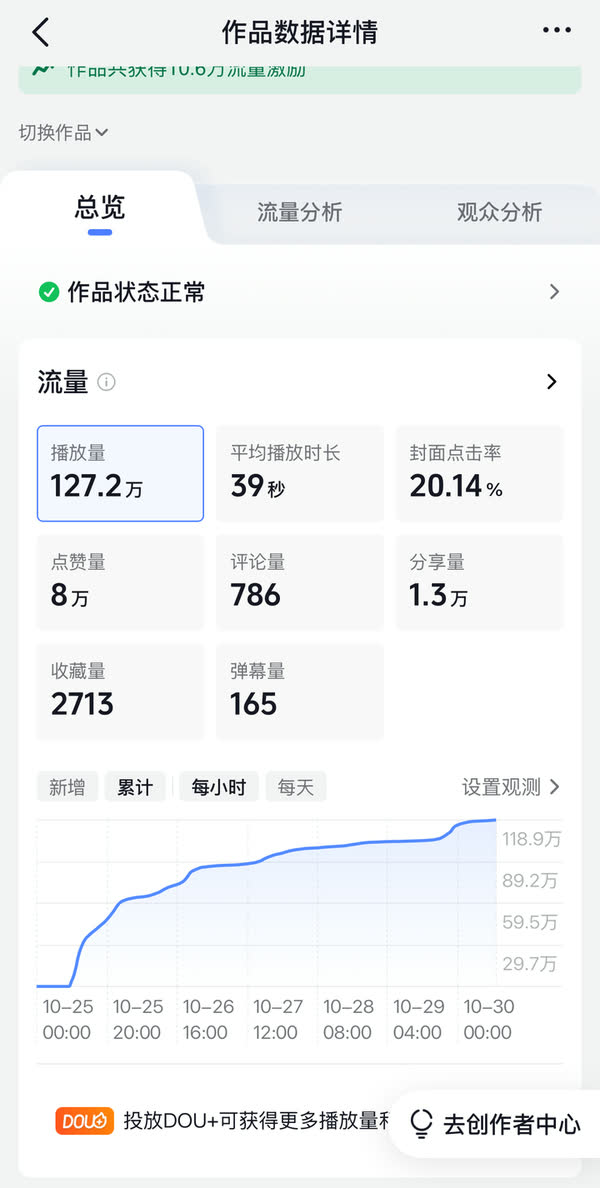Click the 59.5万 axis value

coord(530,922)
